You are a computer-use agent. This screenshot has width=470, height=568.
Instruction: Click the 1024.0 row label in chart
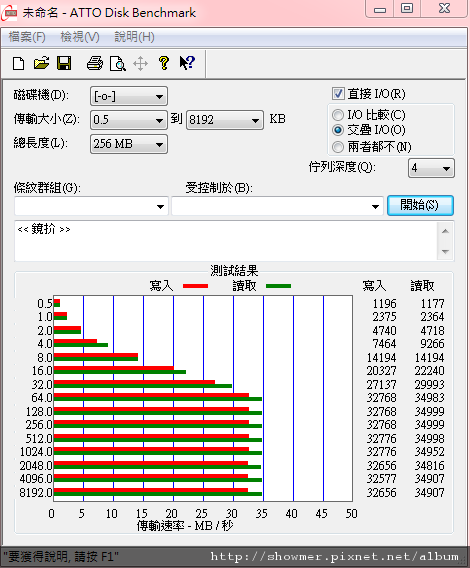click(x=36, y=452)
